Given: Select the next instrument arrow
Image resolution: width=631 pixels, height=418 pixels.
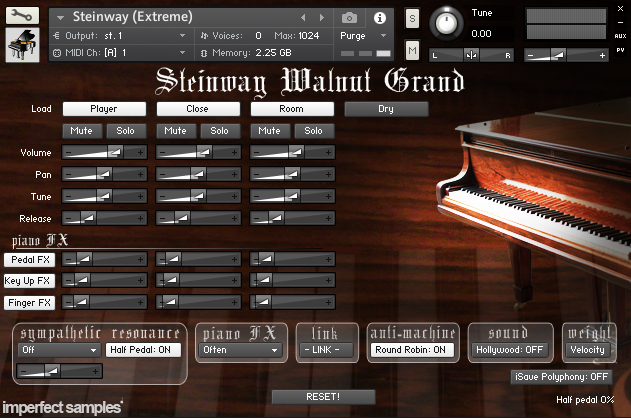Looking at the screenshot, I should [x=322, y=17].
